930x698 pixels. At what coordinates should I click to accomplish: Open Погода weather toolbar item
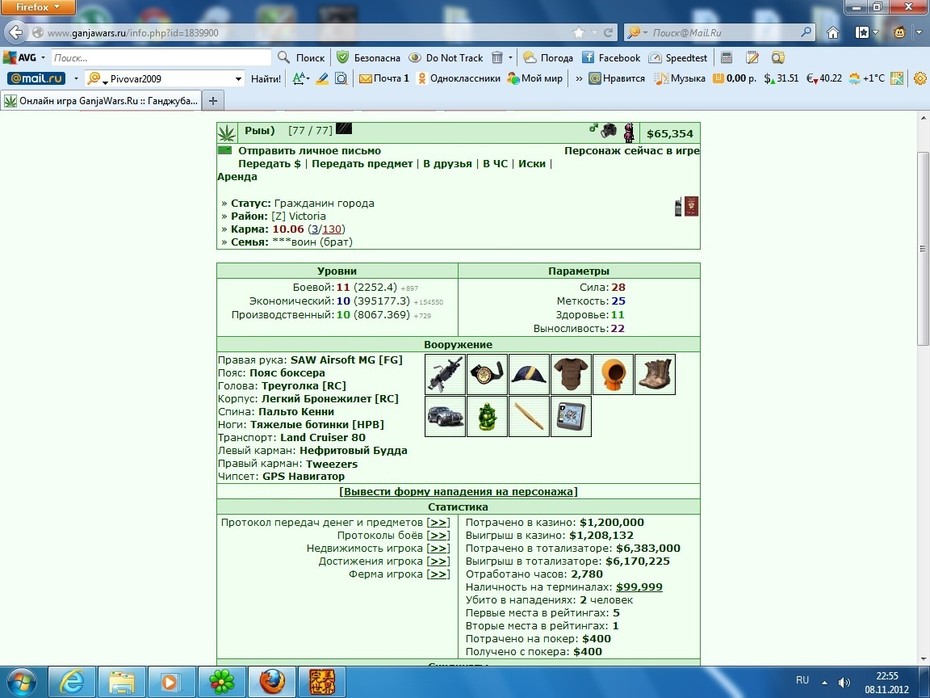[548, 58]
